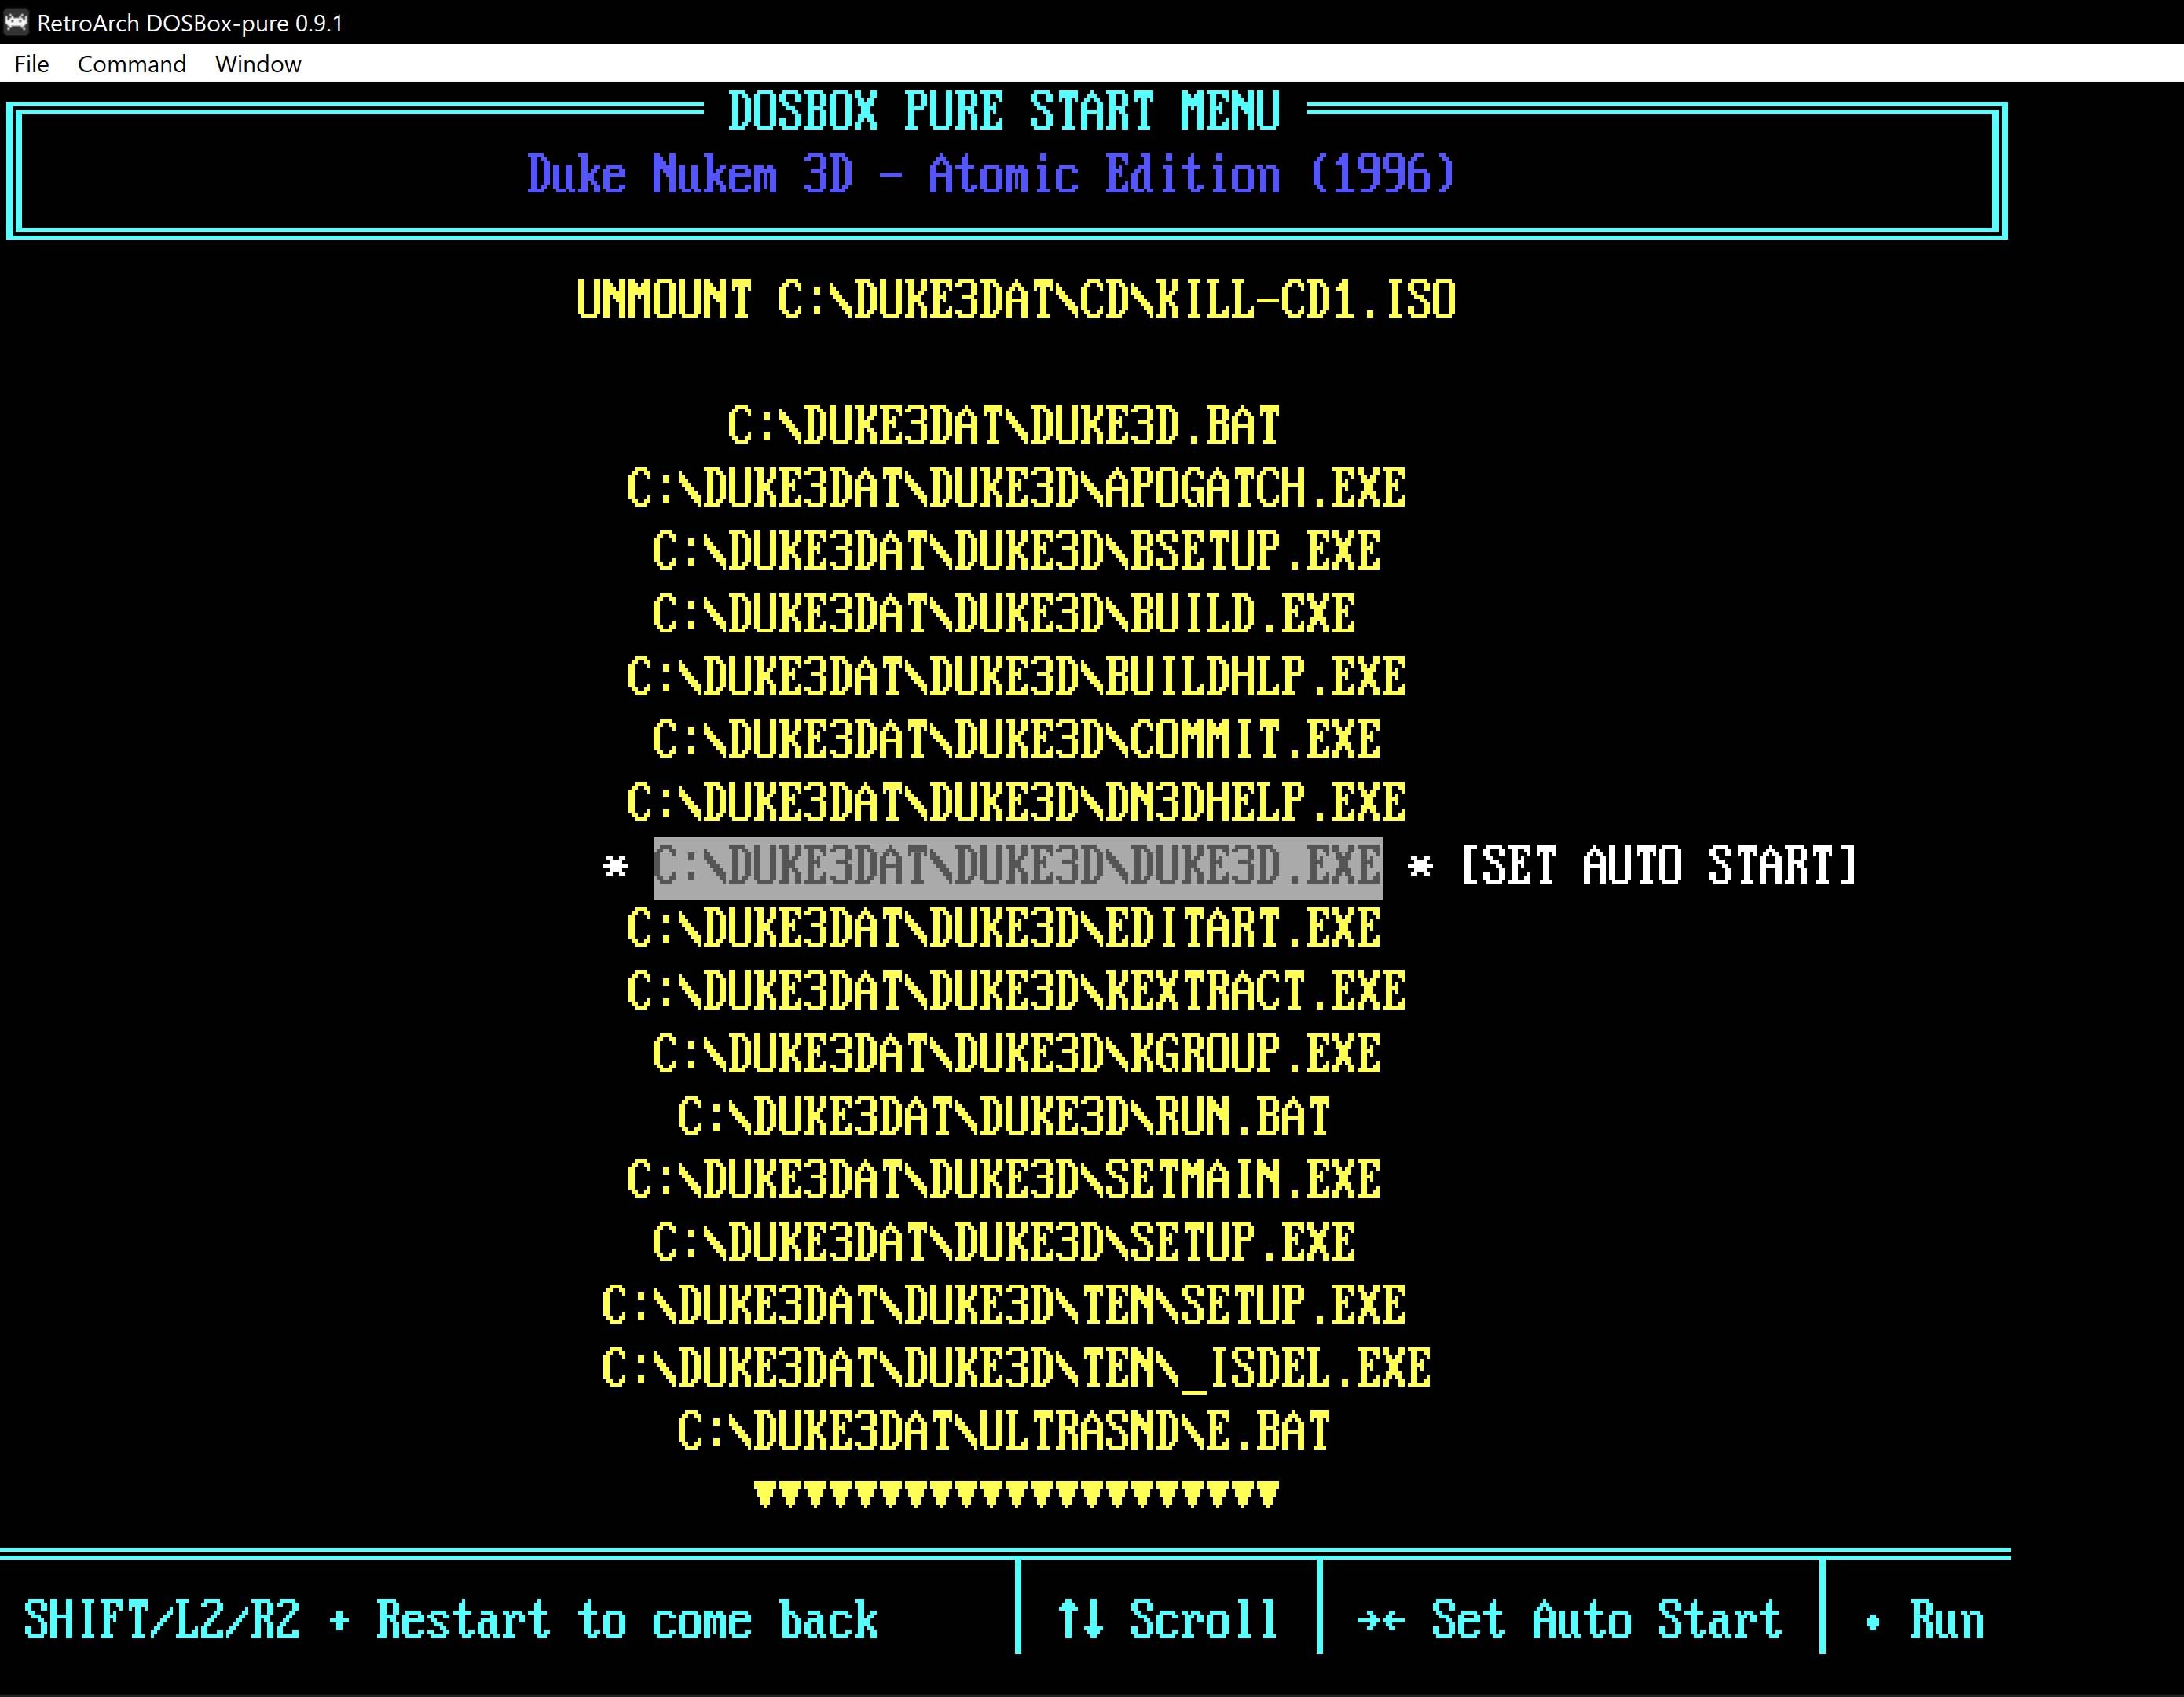This screenshot has height=1697, width=2184.
Task: Open the Command menu
Action: [132, 64]
